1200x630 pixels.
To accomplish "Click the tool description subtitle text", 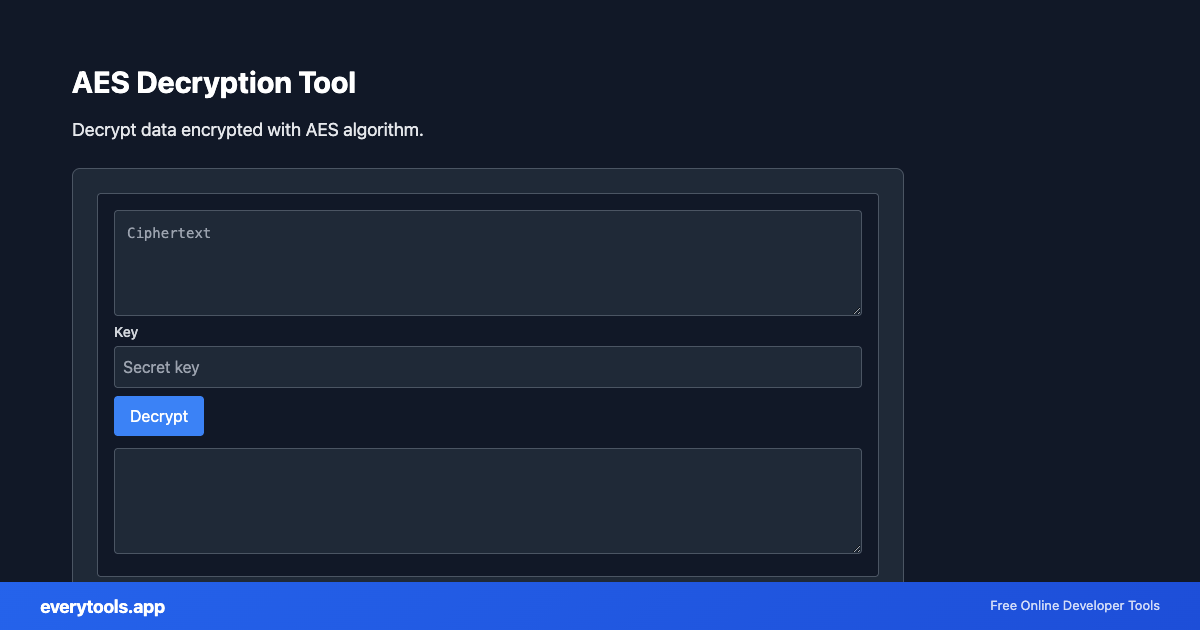I will pos(247,130).
